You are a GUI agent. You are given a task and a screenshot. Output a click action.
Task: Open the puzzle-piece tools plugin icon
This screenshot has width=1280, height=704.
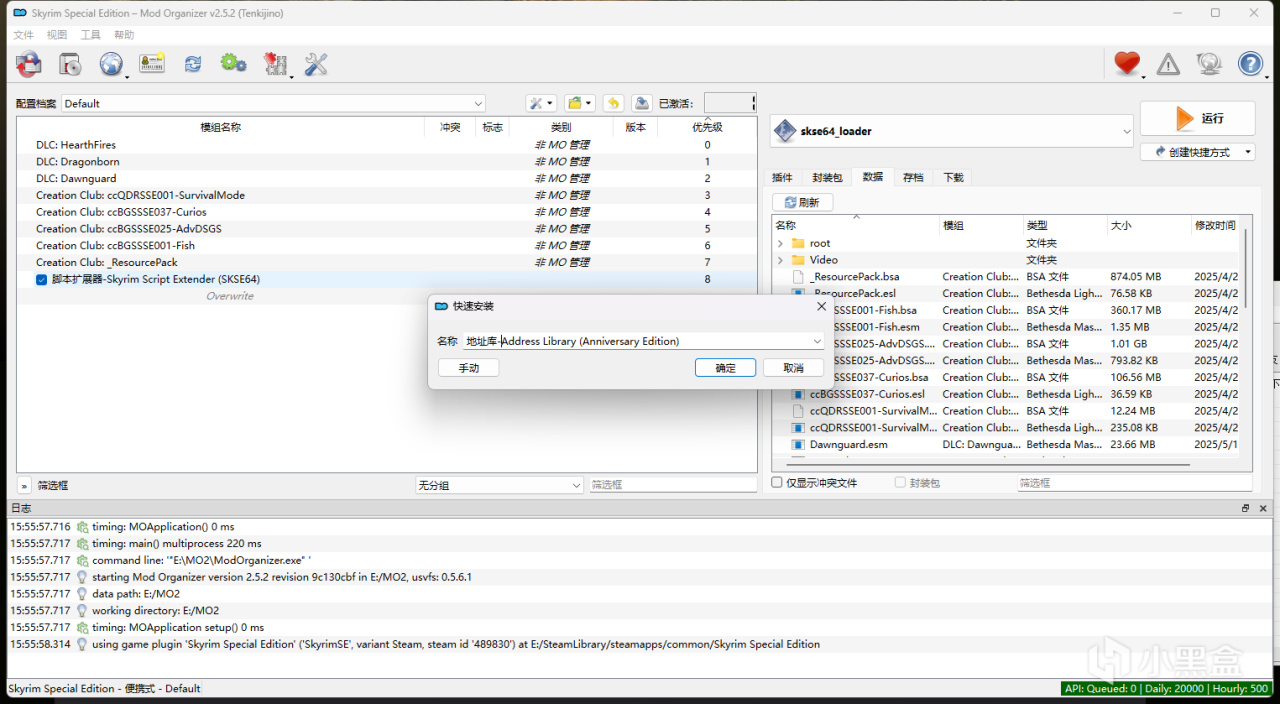pyautogui.click(x=275, y=64)
